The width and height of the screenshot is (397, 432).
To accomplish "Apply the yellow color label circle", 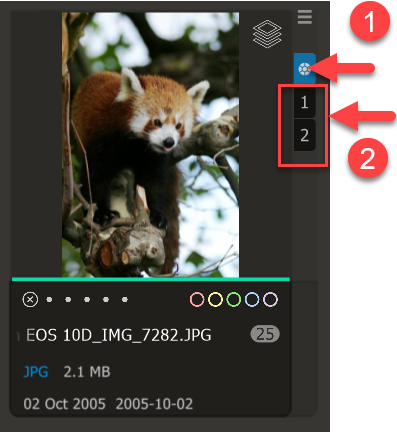I will (x=215, y=300).
